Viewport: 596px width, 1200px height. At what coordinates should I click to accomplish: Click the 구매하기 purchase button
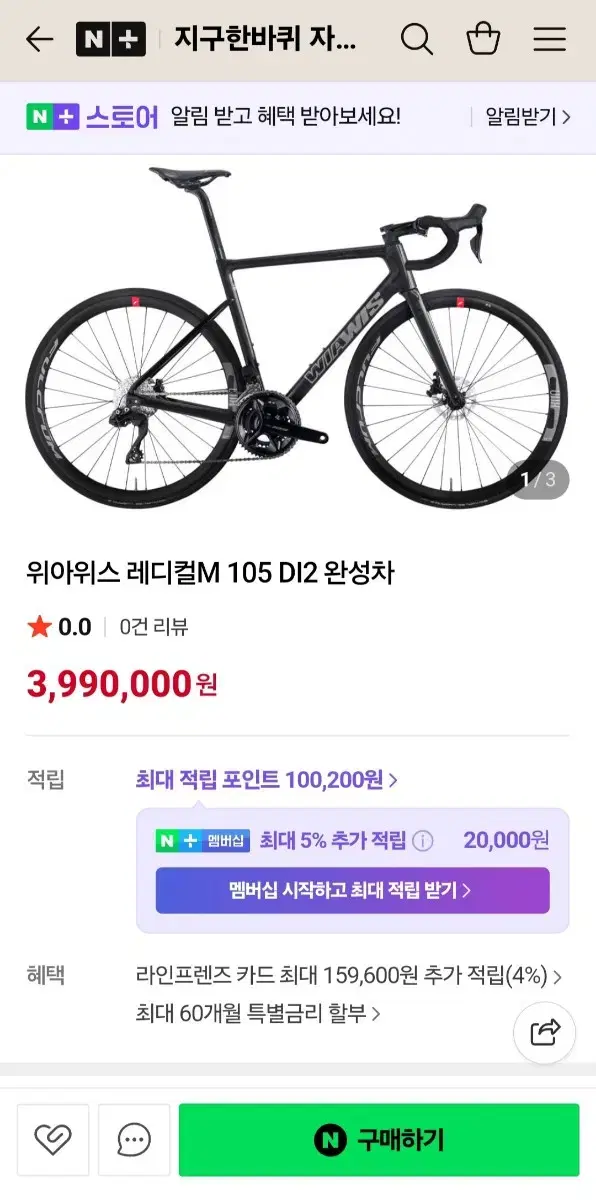[379, 1139]
